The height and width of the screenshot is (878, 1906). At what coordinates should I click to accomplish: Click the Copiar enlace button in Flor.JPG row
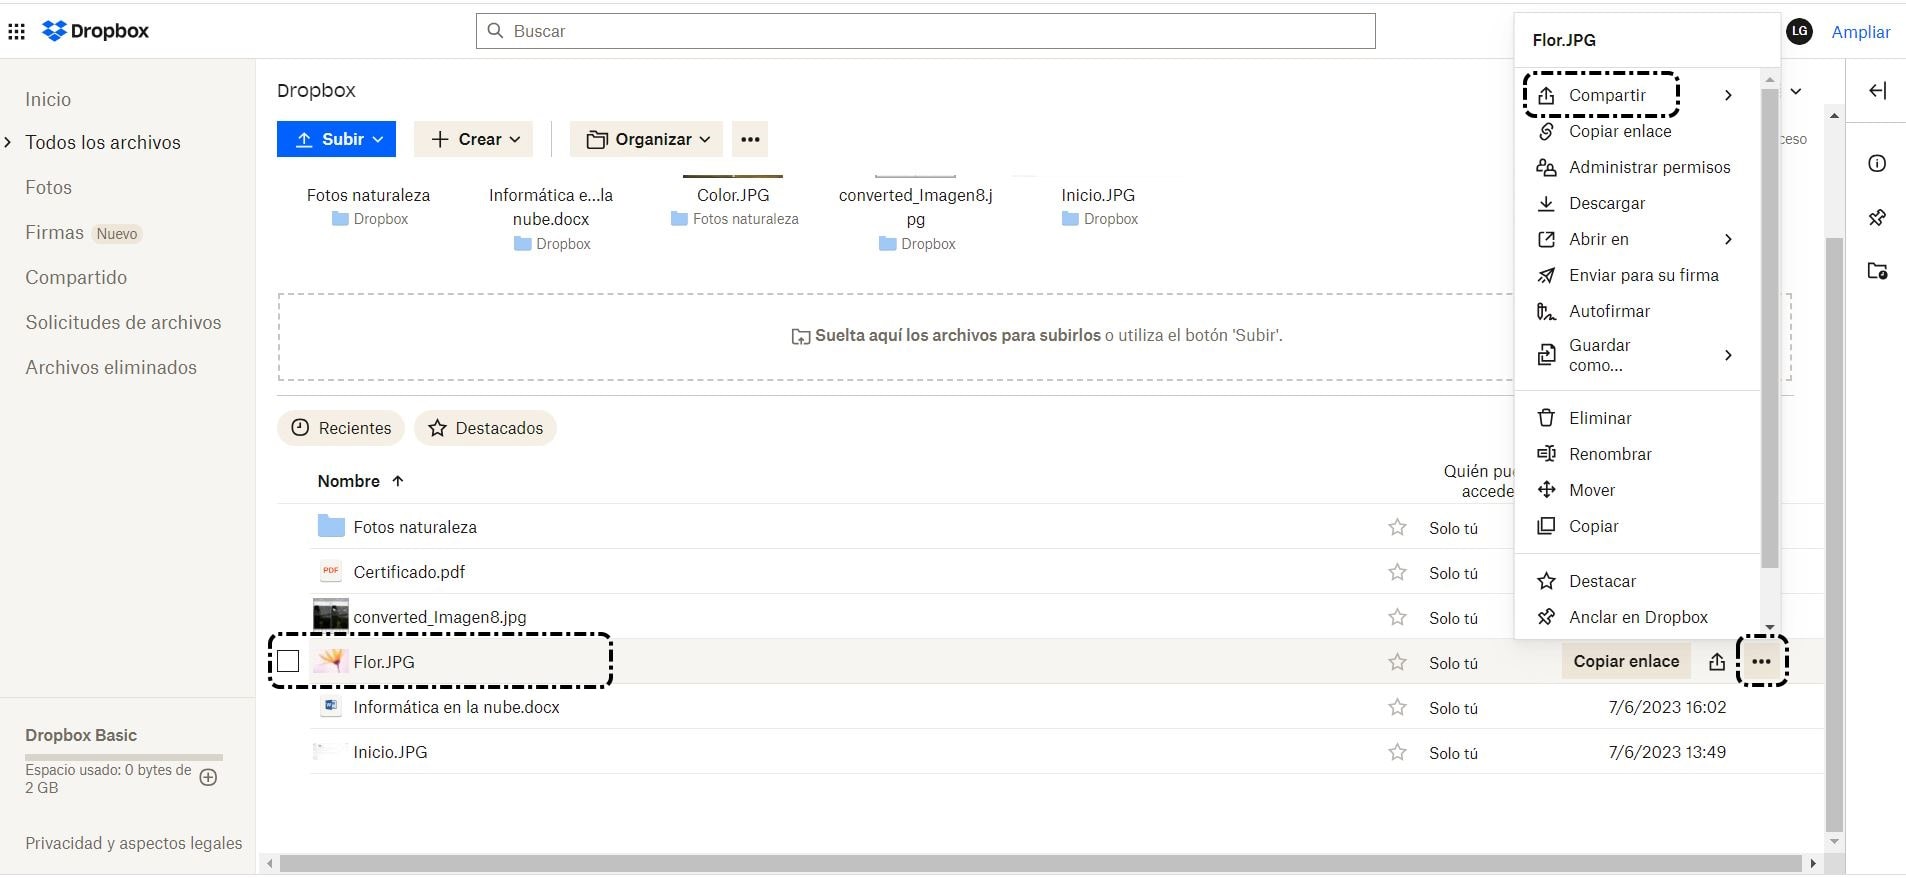click(x=1626, y=661)
